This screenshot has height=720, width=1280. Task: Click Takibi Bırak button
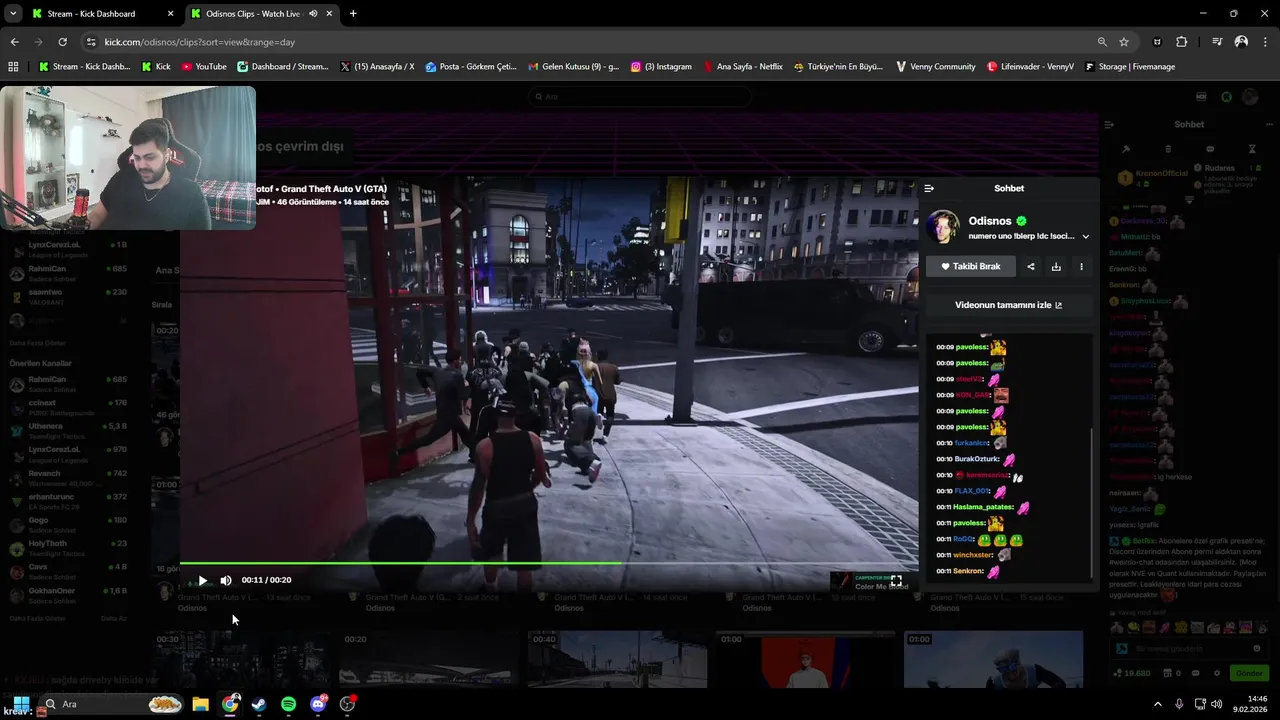pyautogui.click(x=971, y=266)
